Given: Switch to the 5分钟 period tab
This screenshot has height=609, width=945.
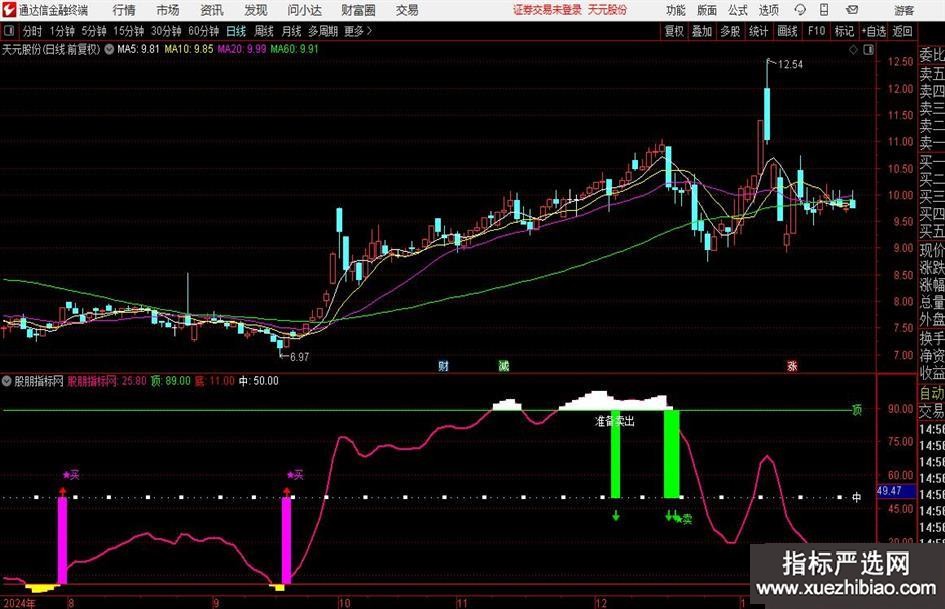Looking at the screenshot, I should [x=93, y=31].
